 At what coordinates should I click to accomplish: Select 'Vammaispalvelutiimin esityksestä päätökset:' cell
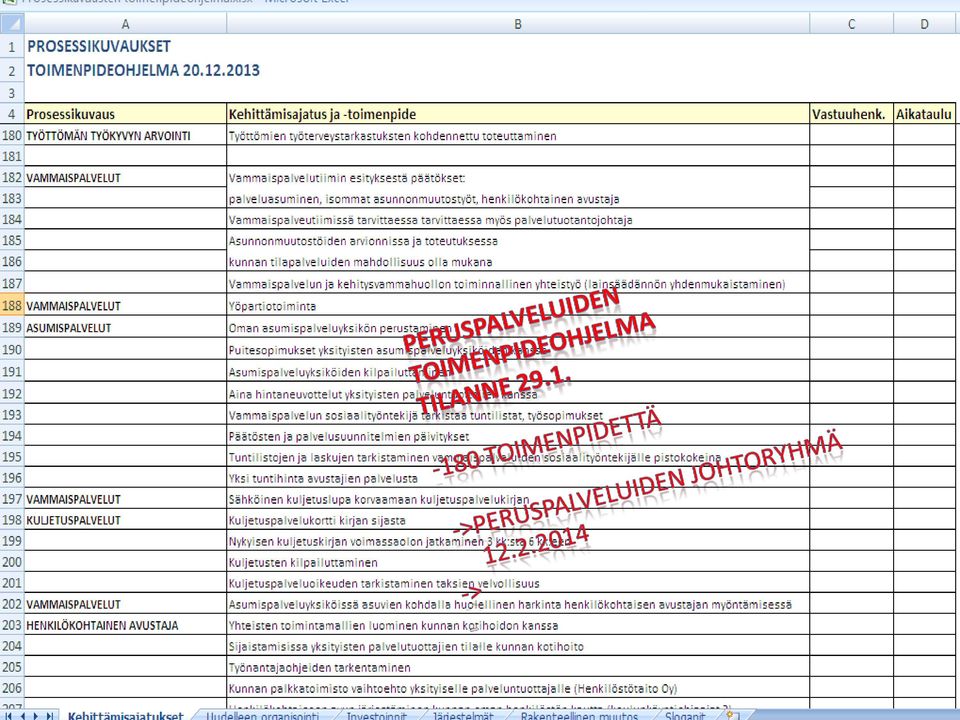[518, 178]
